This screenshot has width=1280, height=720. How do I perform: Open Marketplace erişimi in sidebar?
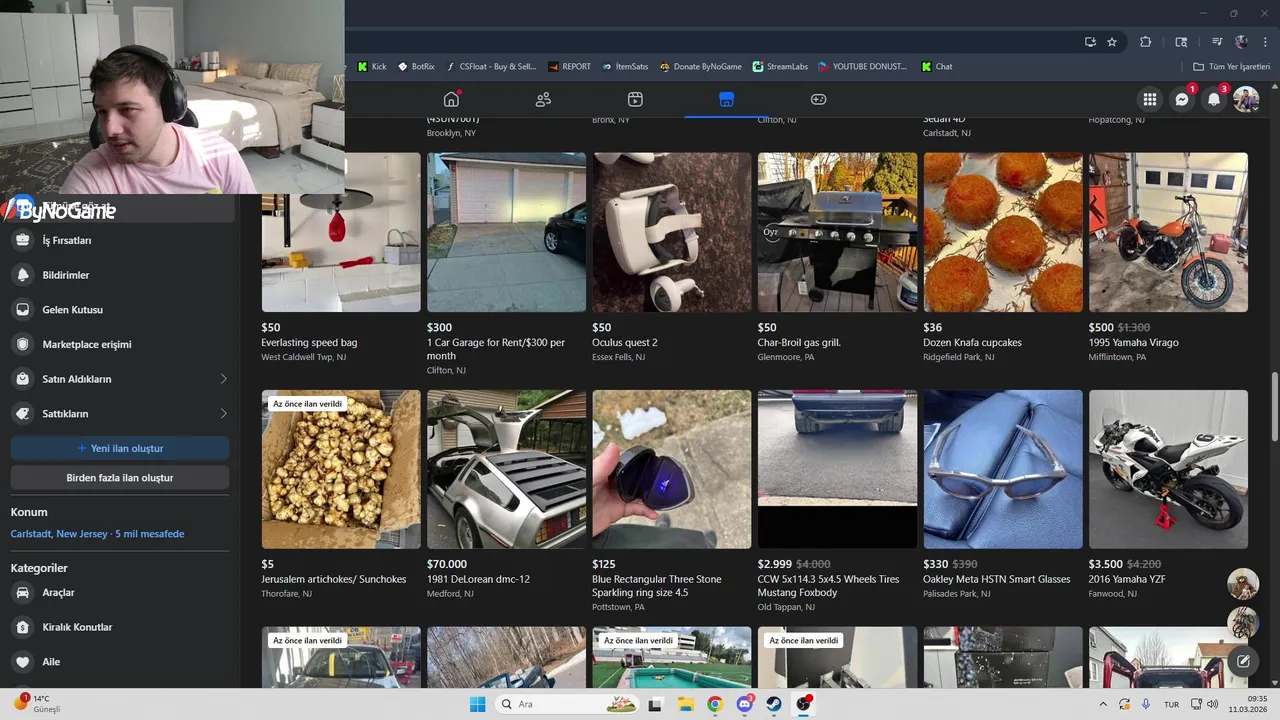120,344
